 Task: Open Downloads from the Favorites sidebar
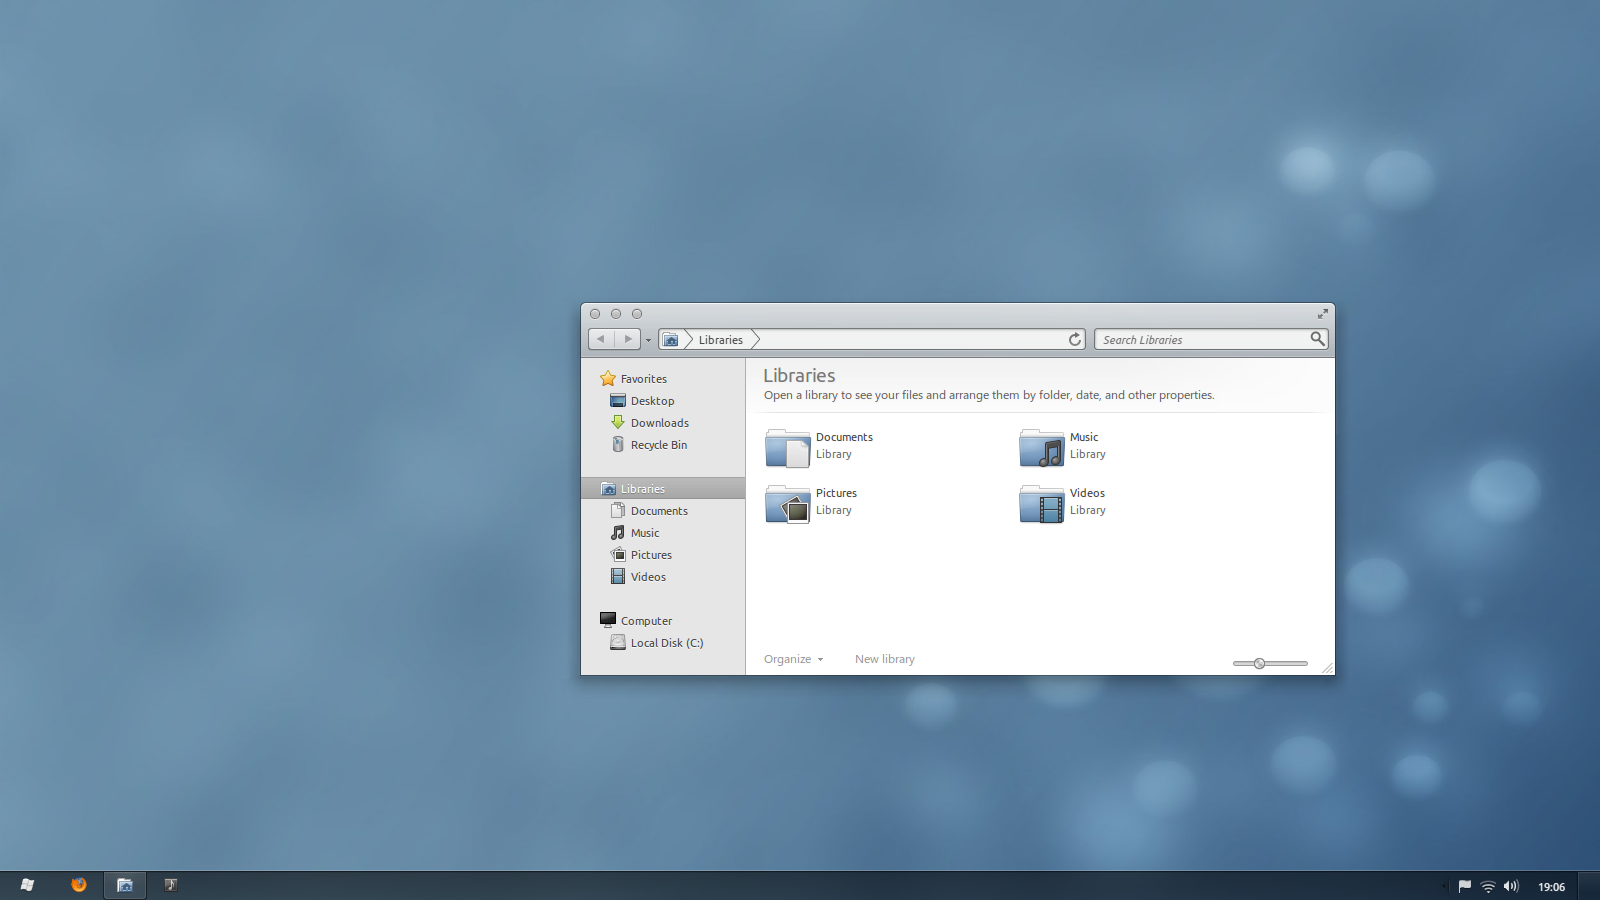tap(658, 422)
